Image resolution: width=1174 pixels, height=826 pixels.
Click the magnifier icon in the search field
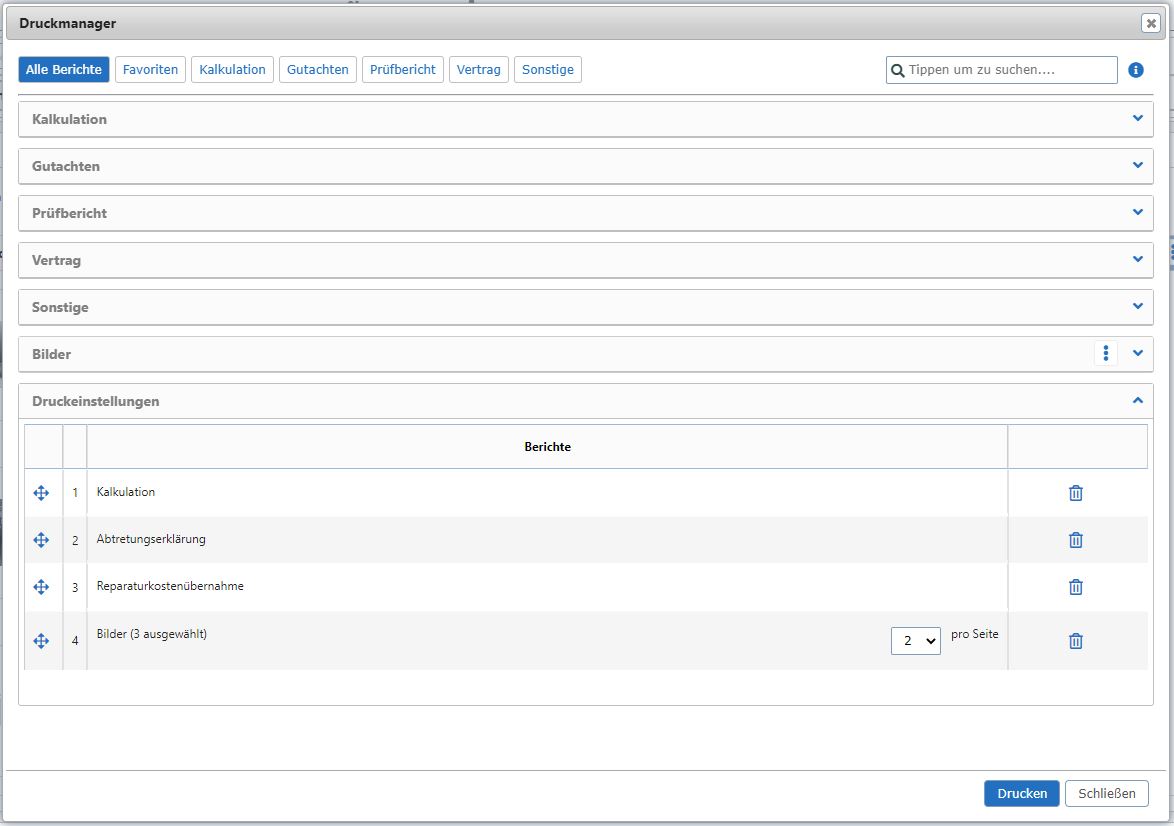coord(897,70)
